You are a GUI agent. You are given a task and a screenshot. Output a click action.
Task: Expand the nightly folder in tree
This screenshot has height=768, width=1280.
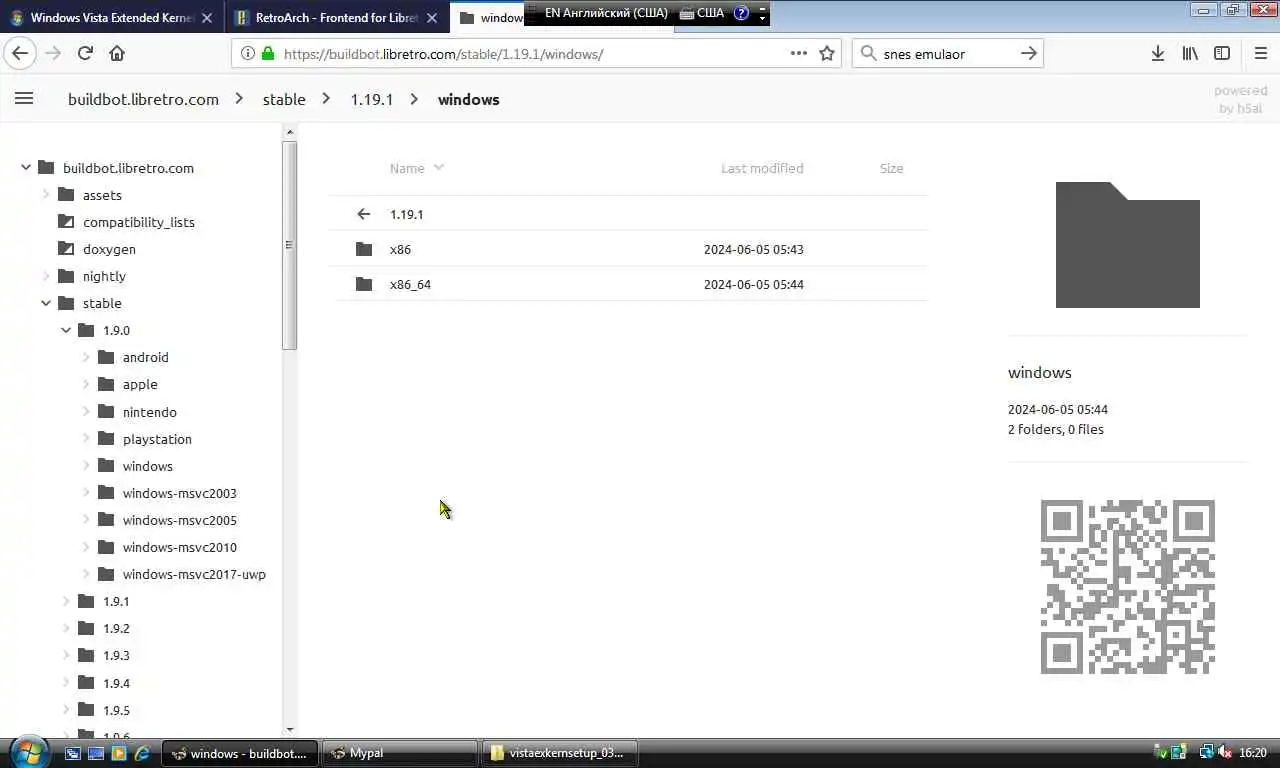click(x=46, y=276)
